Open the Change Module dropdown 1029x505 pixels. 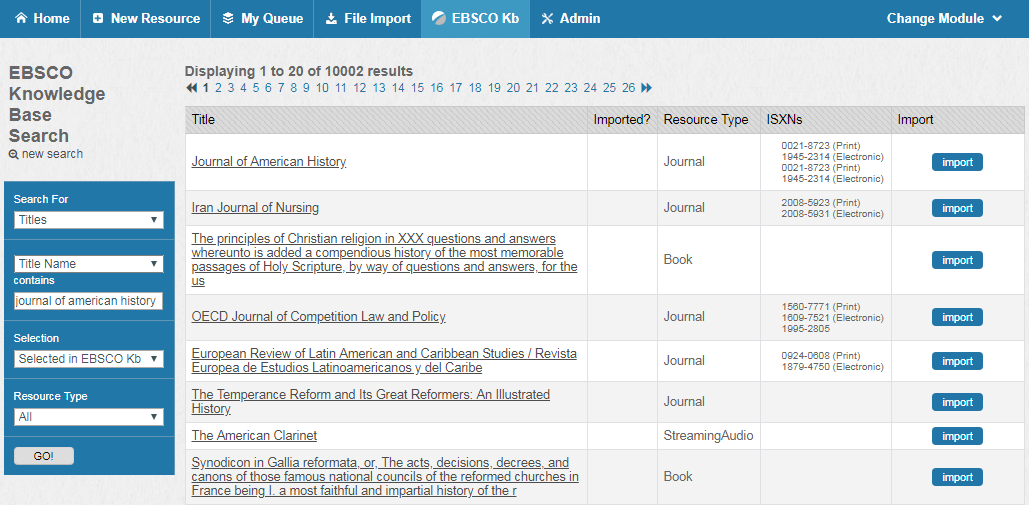[x=944, y=19]
